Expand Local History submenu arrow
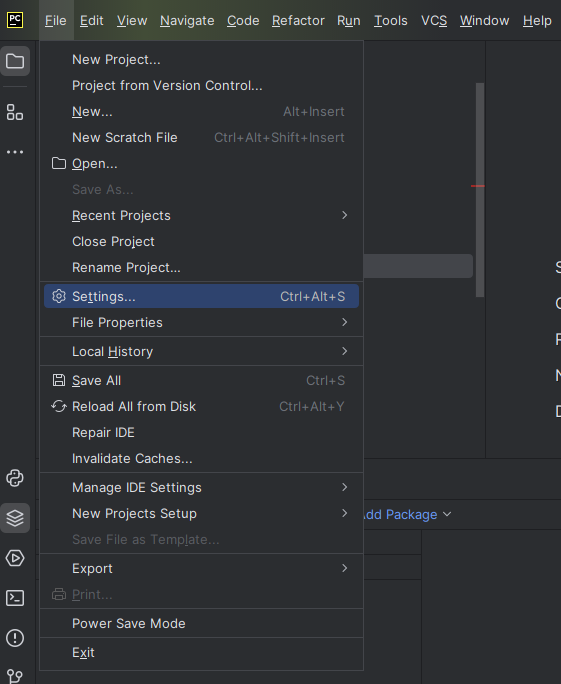The height and width of the screenshot is (684, 561). 345,351
